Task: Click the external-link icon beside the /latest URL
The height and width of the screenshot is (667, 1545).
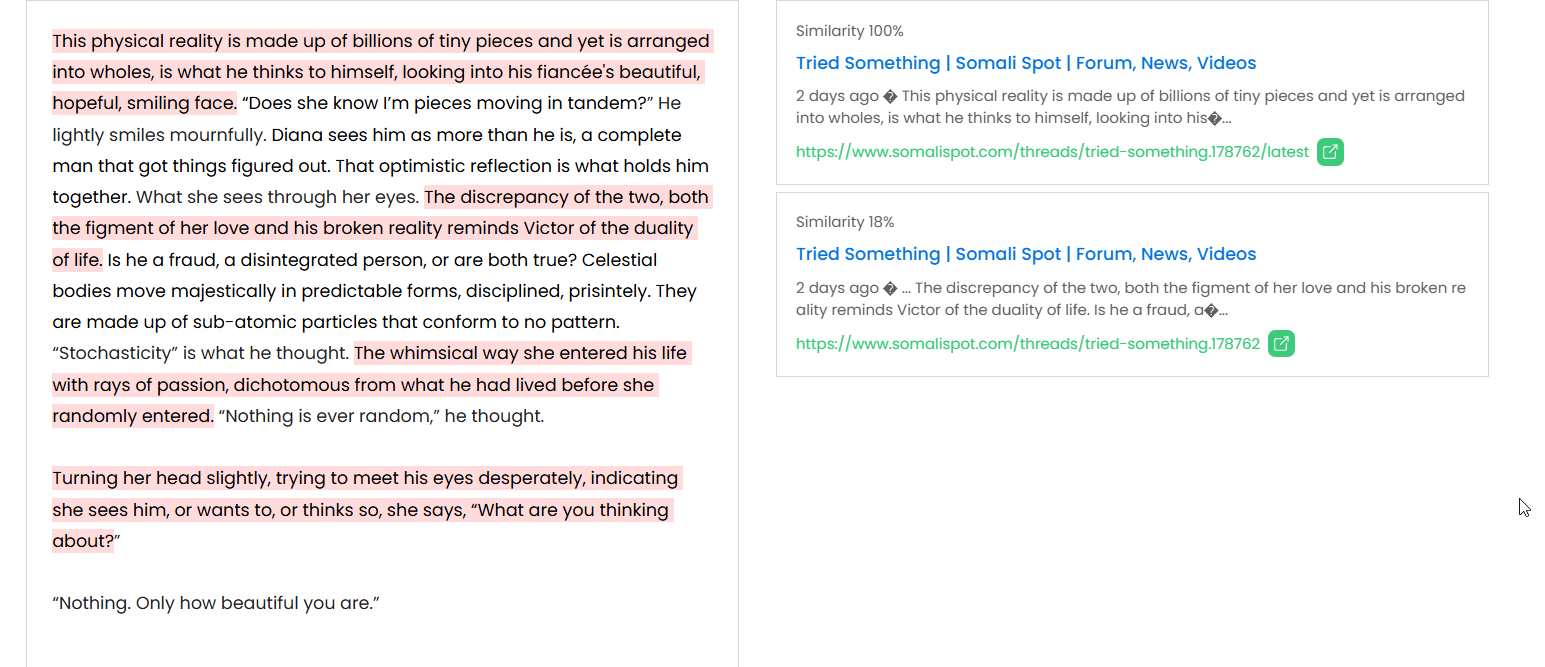Action: tap(1330, 152)
